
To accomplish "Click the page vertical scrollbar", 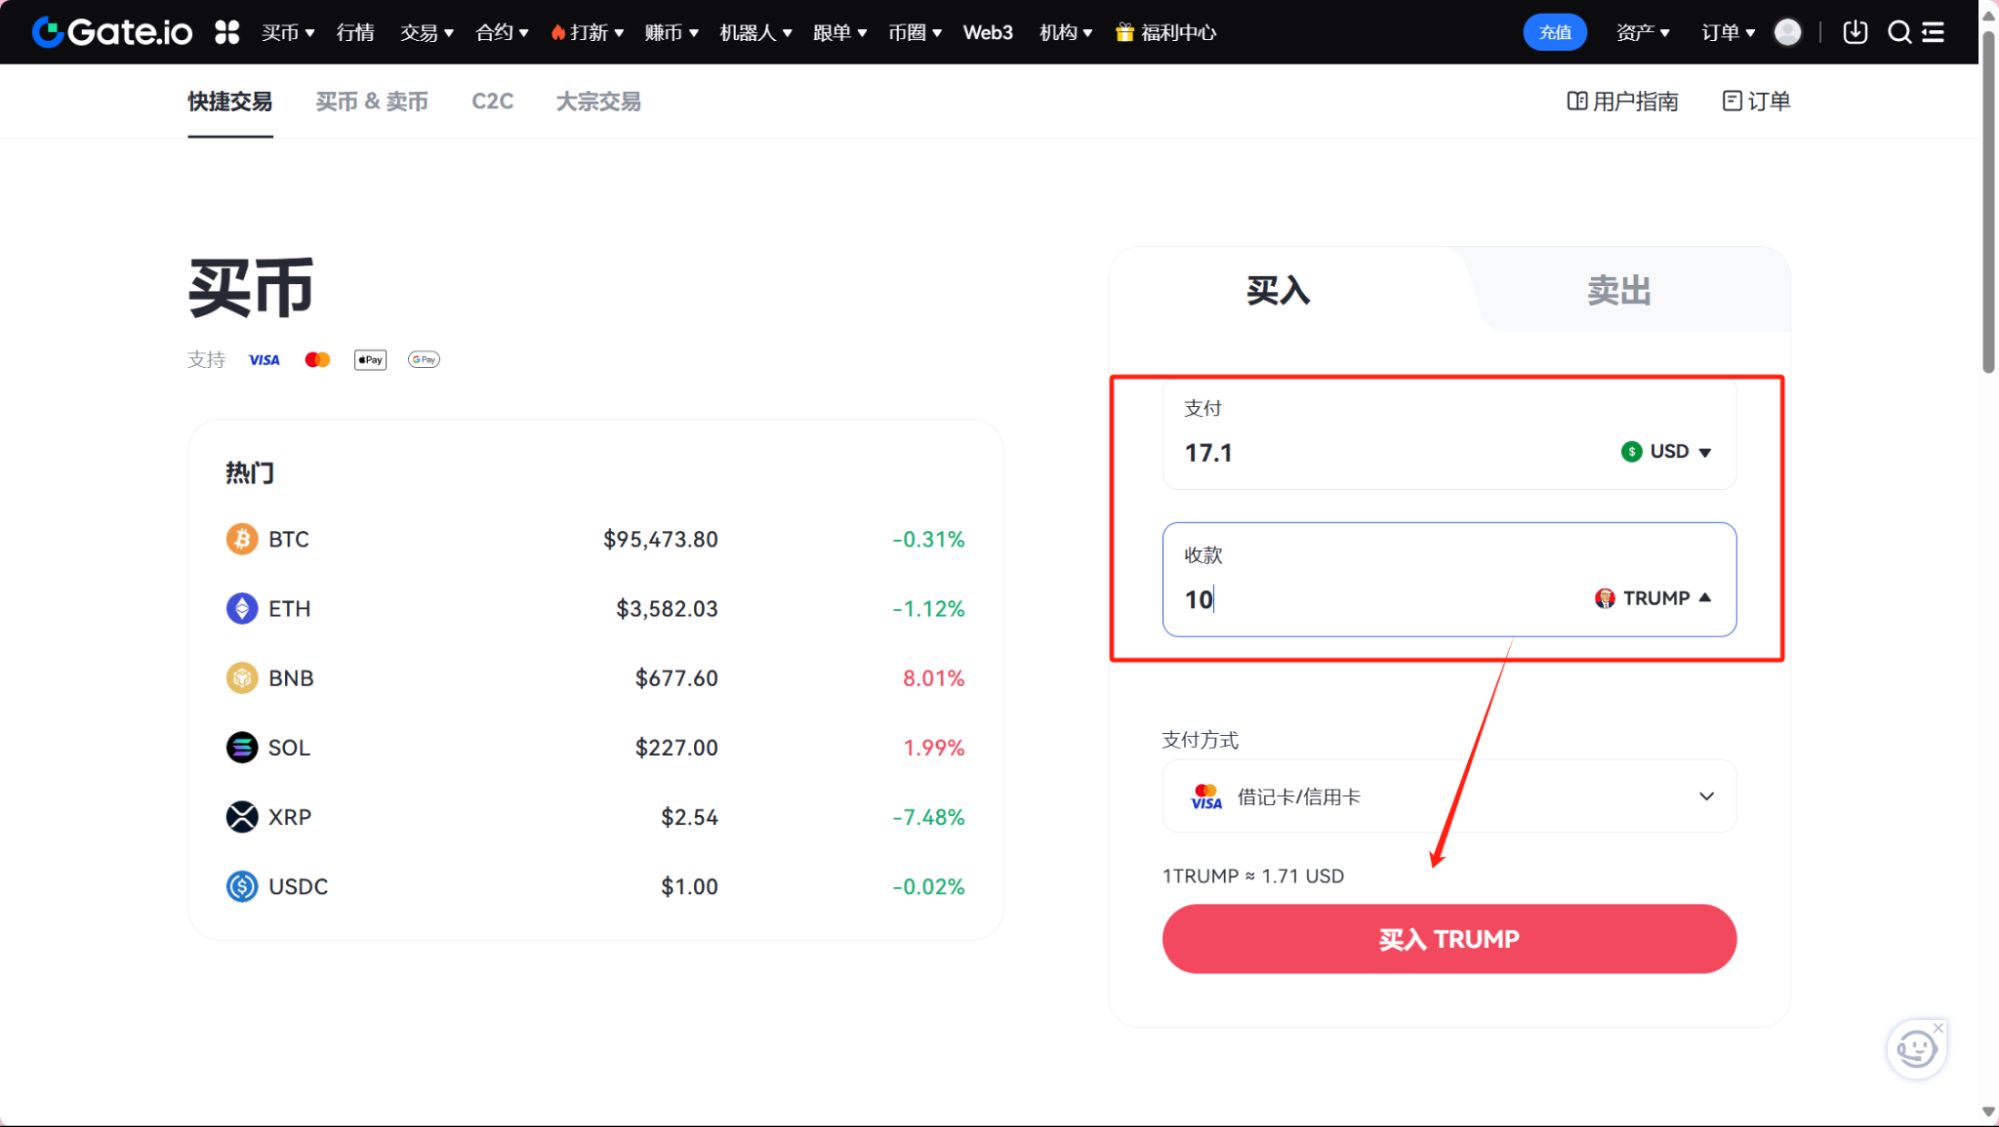I will [1988, 200].
